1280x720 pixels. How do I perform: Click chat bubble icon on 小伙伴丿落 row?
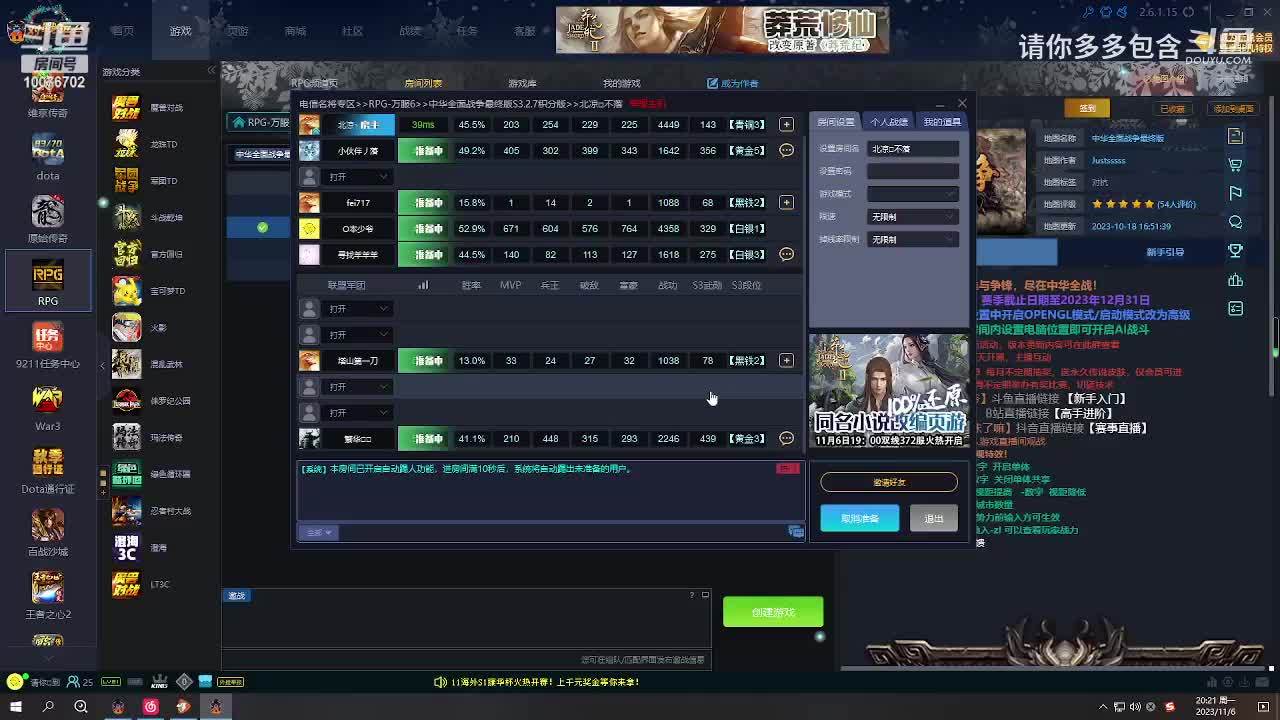[x=786, y=151]
